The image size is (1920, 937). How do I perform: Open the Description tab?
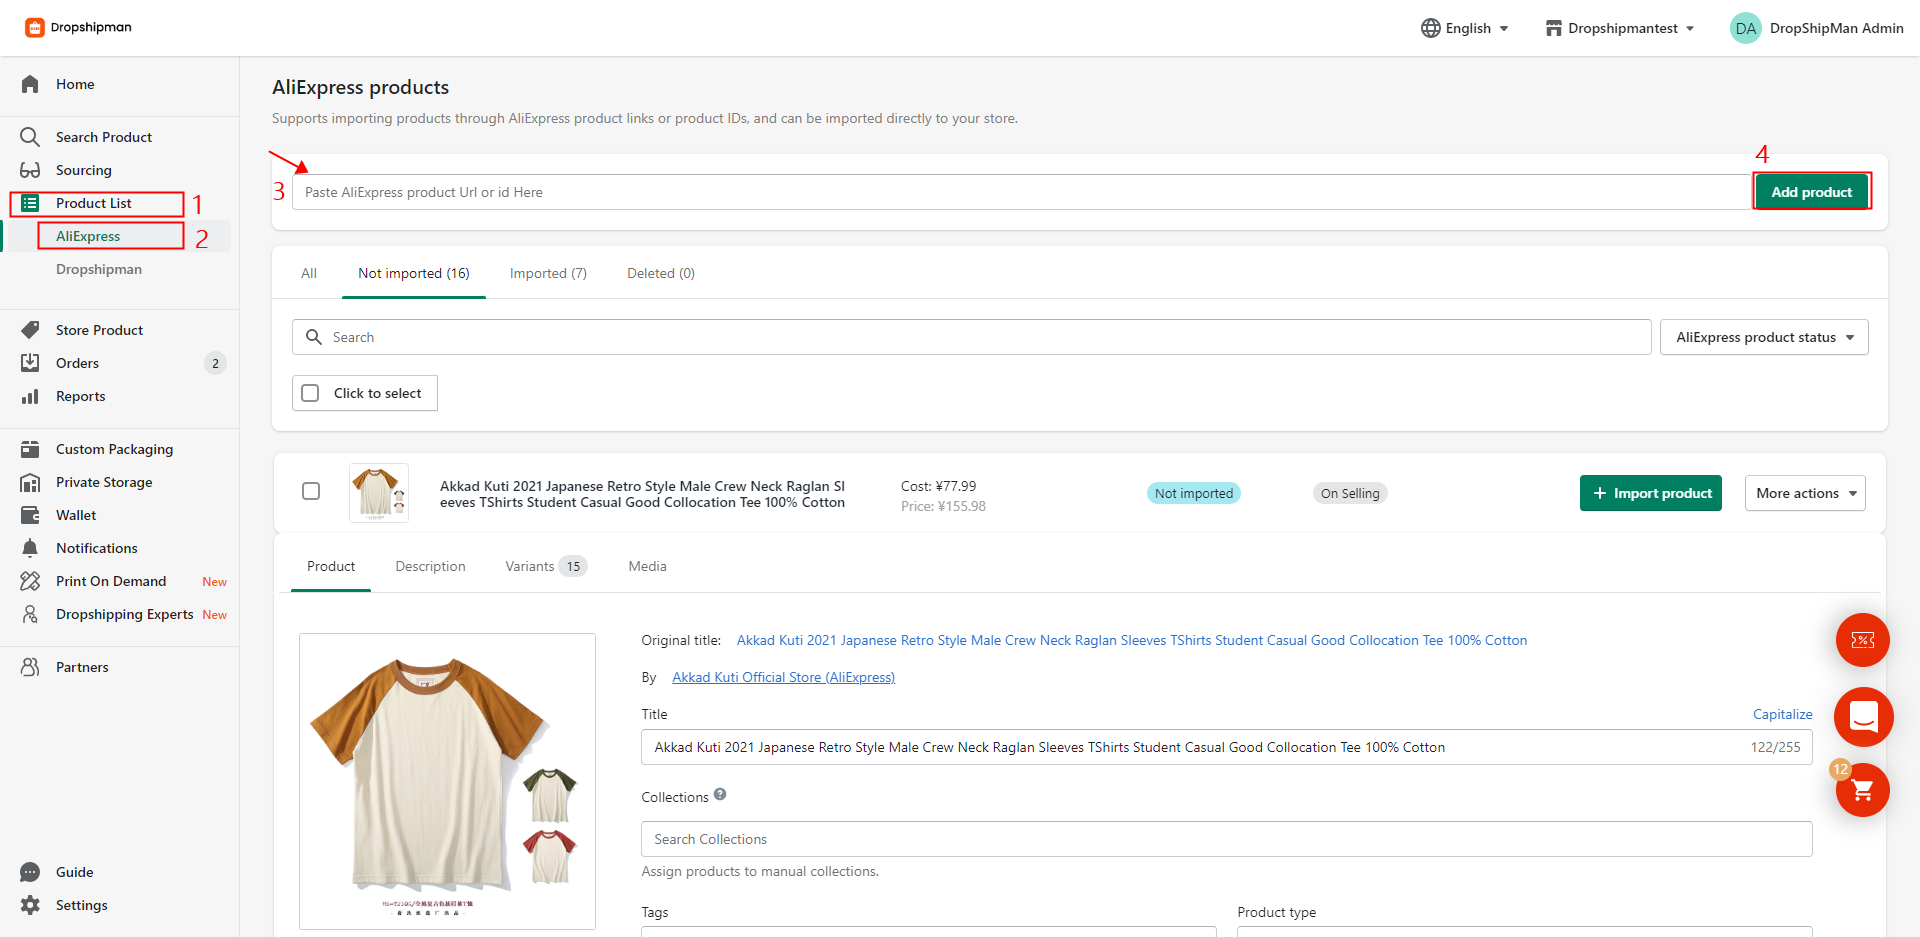430,566
